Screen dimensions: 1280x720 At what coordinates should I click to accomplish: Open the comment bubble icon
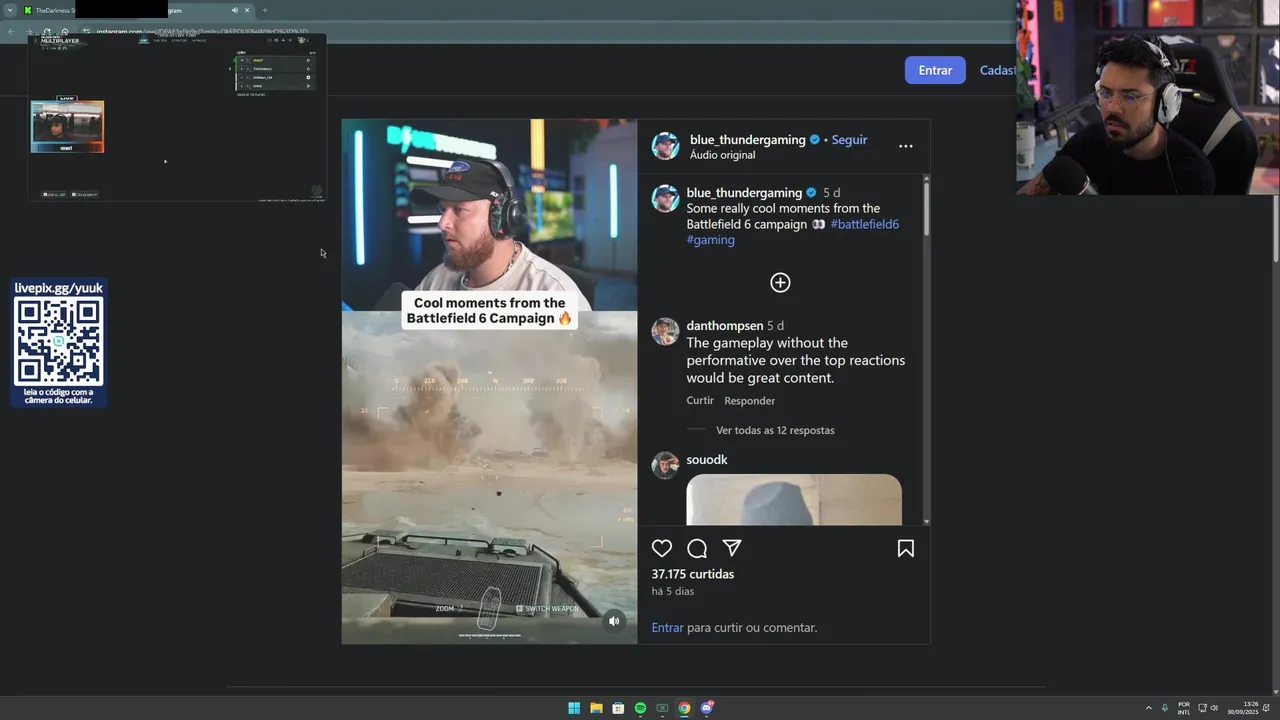pyautogui.click(x=697, y=548)
